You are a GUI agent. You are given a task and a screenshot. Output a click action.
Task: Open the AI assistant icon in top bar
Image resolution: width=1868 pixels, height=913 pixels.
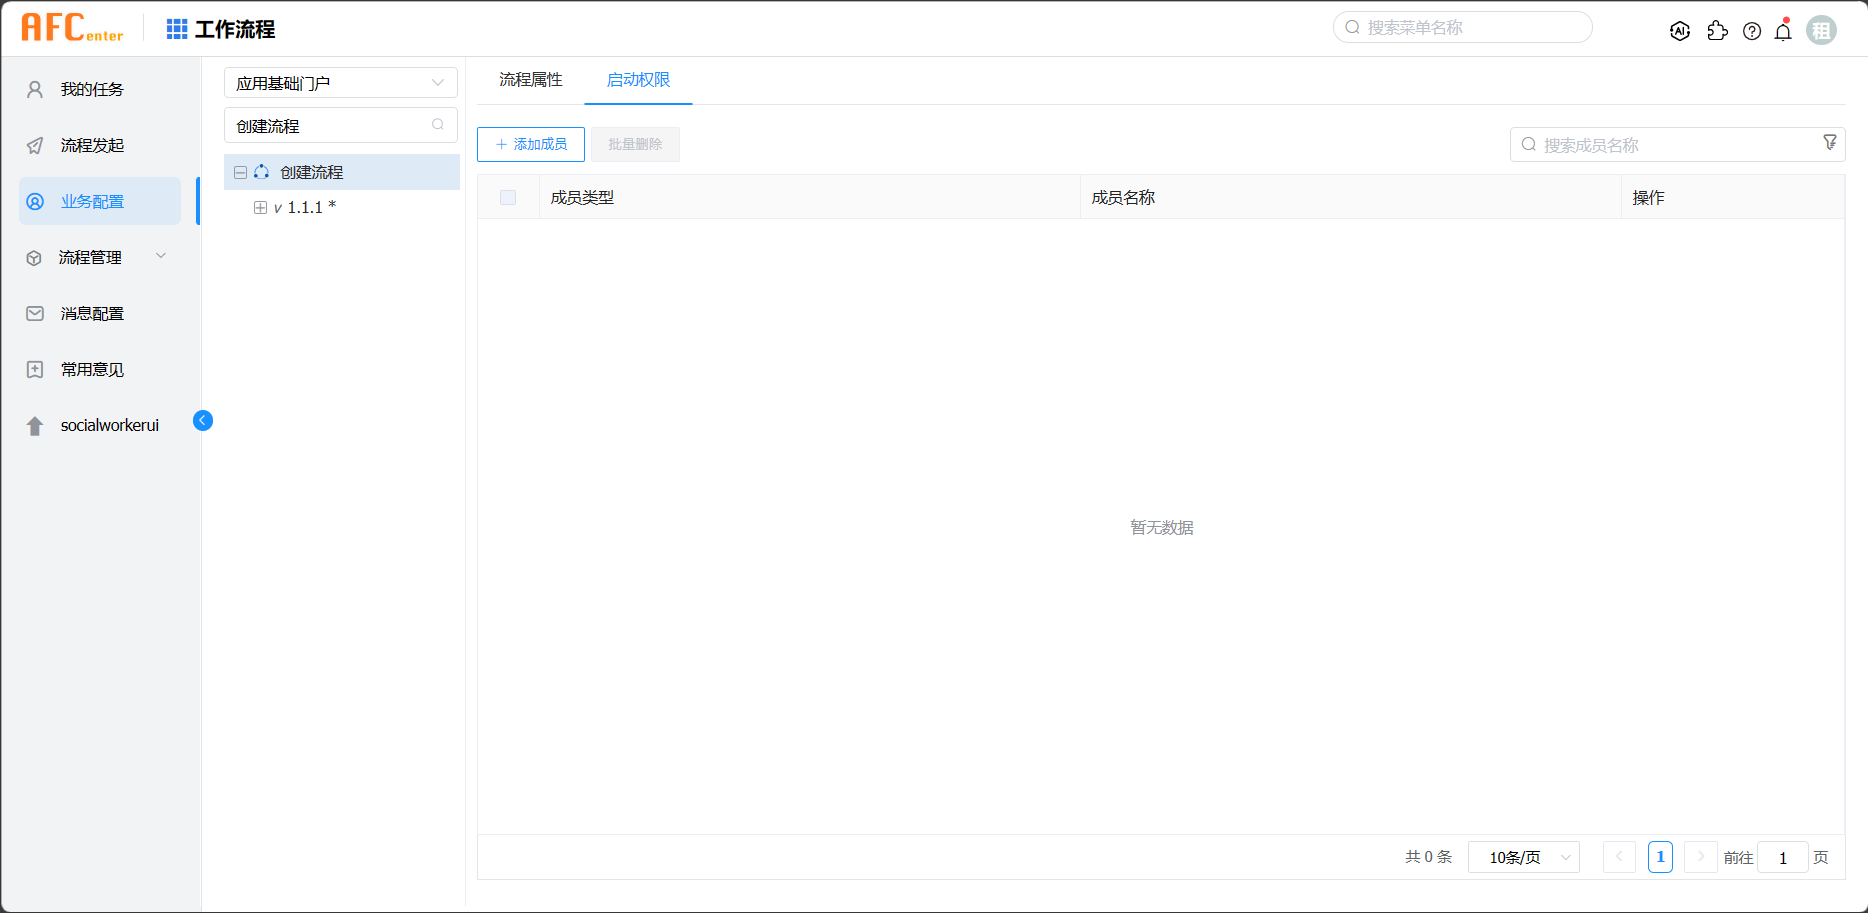click(x=1680, y=30)
